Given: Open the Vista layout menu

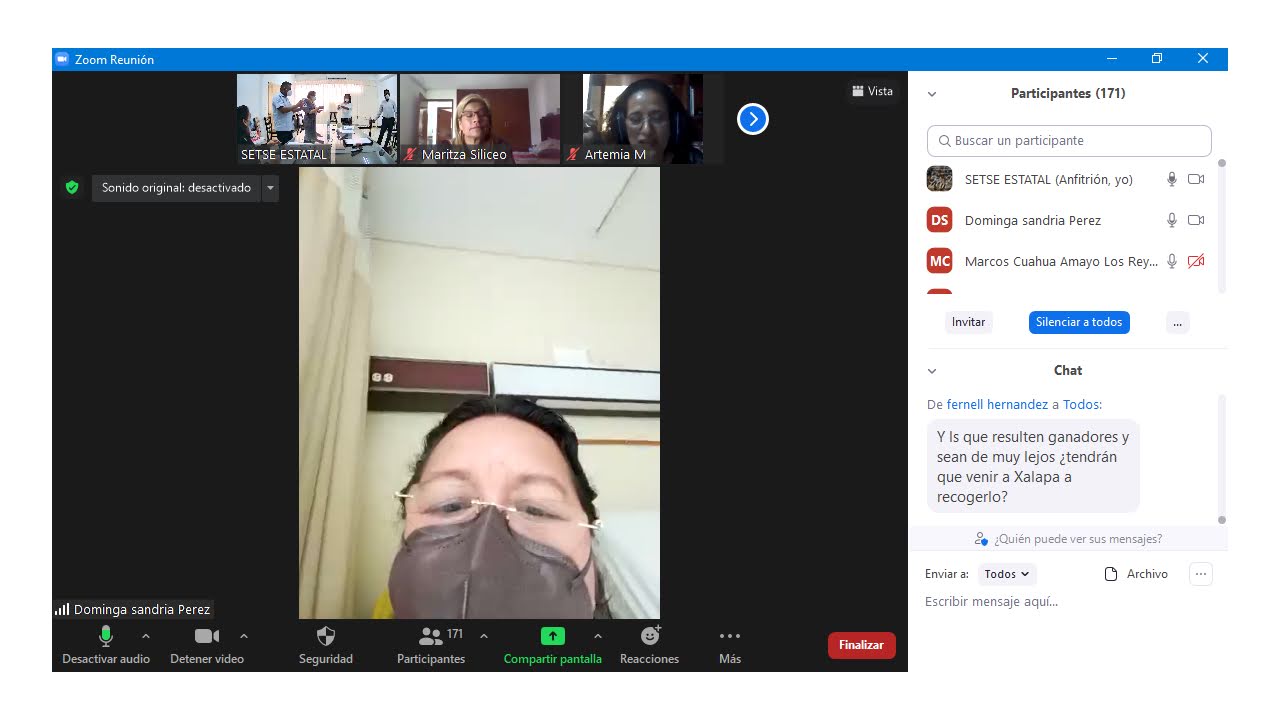Looking at the screenshot, I should coord(872,91).
